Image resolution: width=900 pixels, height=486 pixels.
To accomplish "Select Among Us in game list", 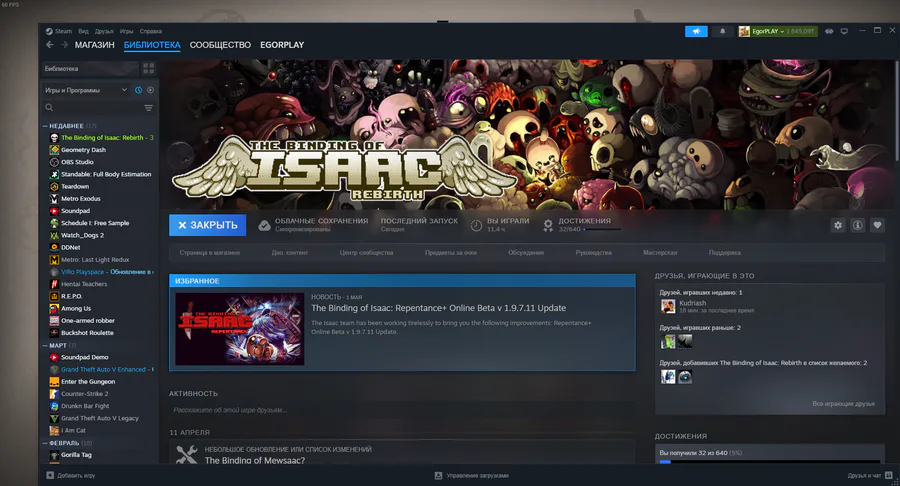I will tap(76, 308).
